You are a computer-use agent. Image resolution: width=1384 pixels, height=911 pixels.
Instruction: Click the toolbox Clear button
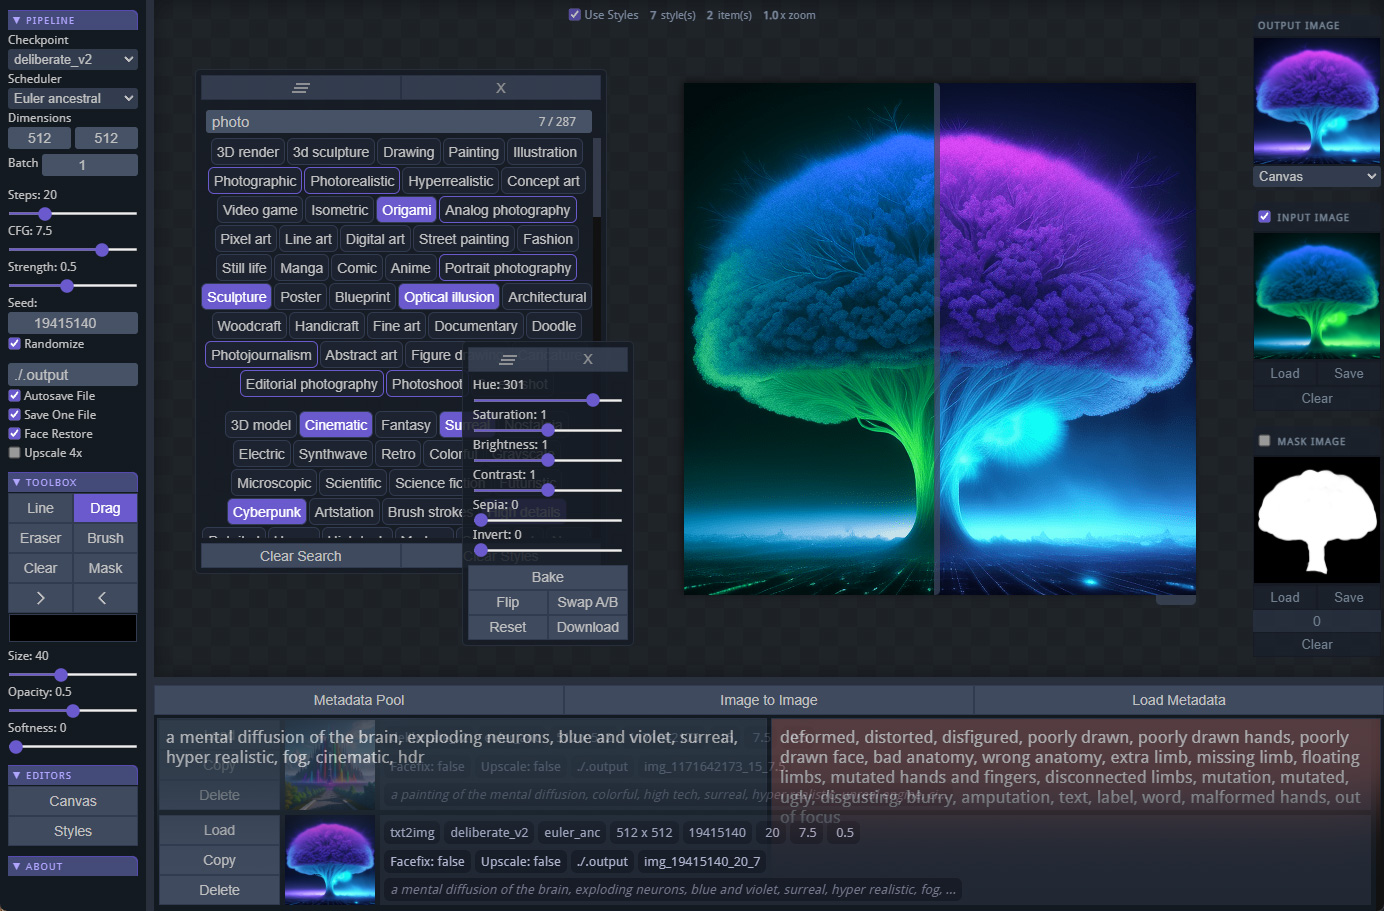click(40, 568)
